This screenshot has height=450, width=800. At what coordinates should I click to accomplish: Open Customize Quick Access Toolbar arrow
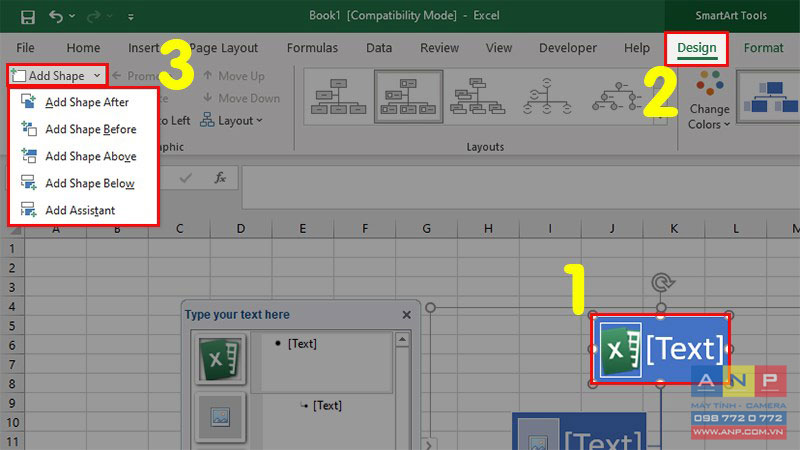click(x=131, y=17)
